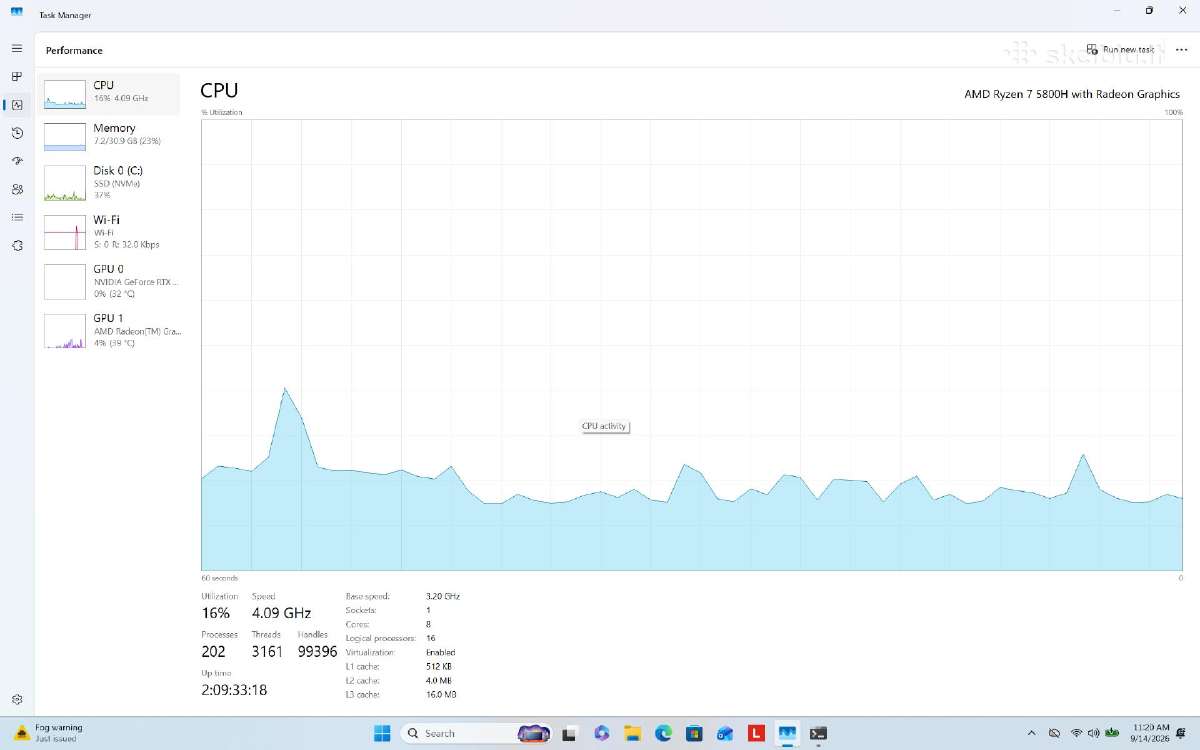Select the Disk 0 (C:) entry
The image size is (1200, 750).
(x=109, y=182)
